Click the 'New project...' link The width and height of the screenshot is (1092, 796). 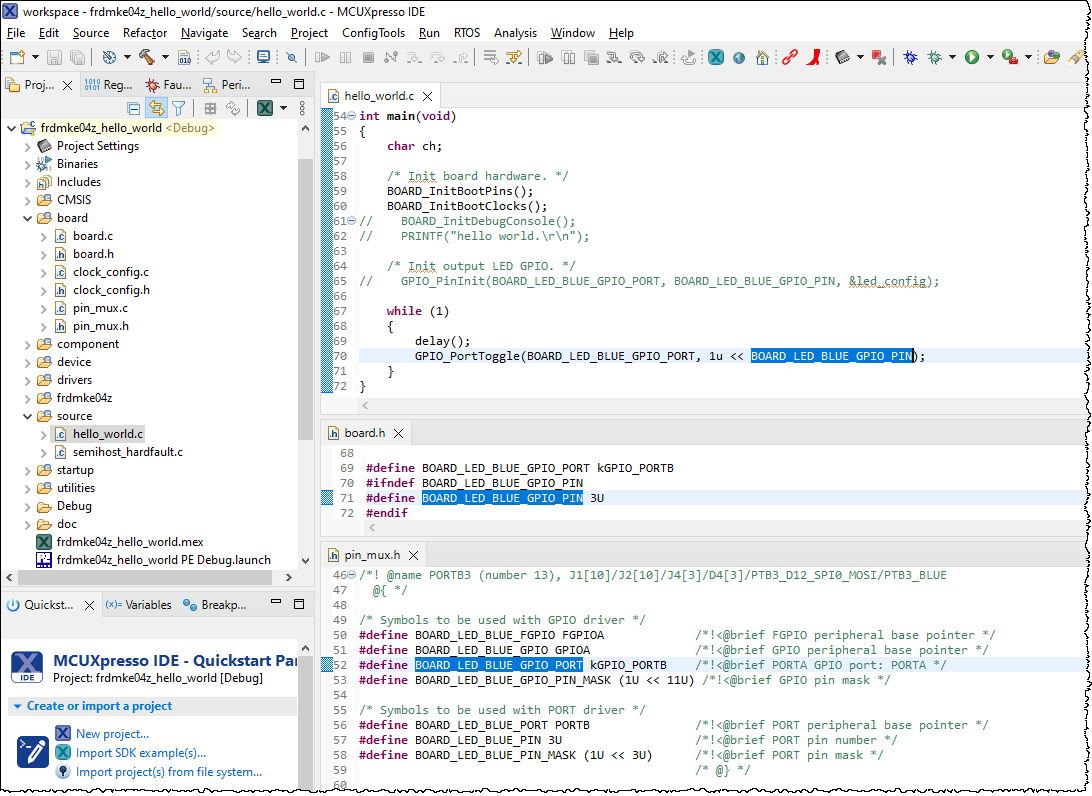(112, 734)
